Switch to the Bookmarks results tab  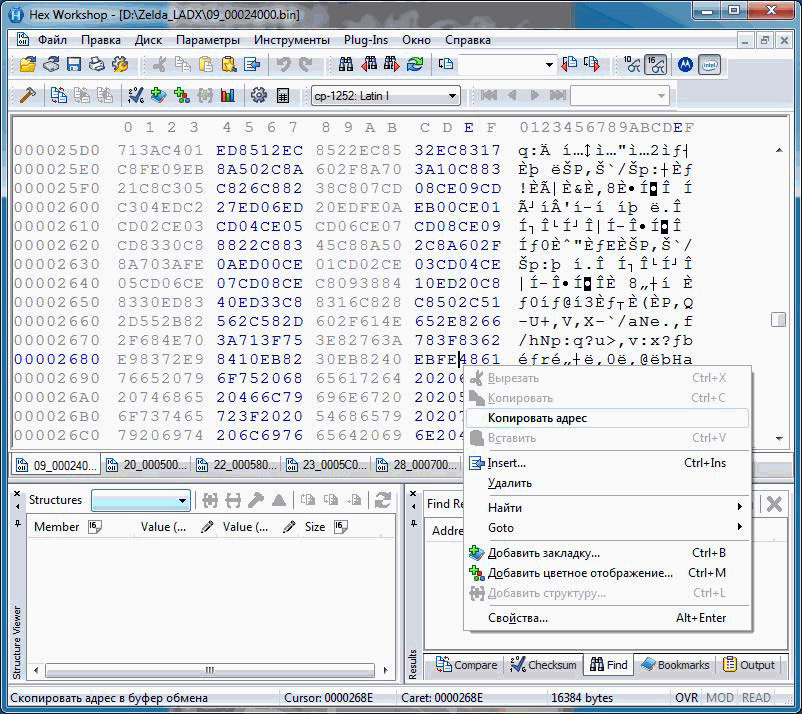pos(675,665)
